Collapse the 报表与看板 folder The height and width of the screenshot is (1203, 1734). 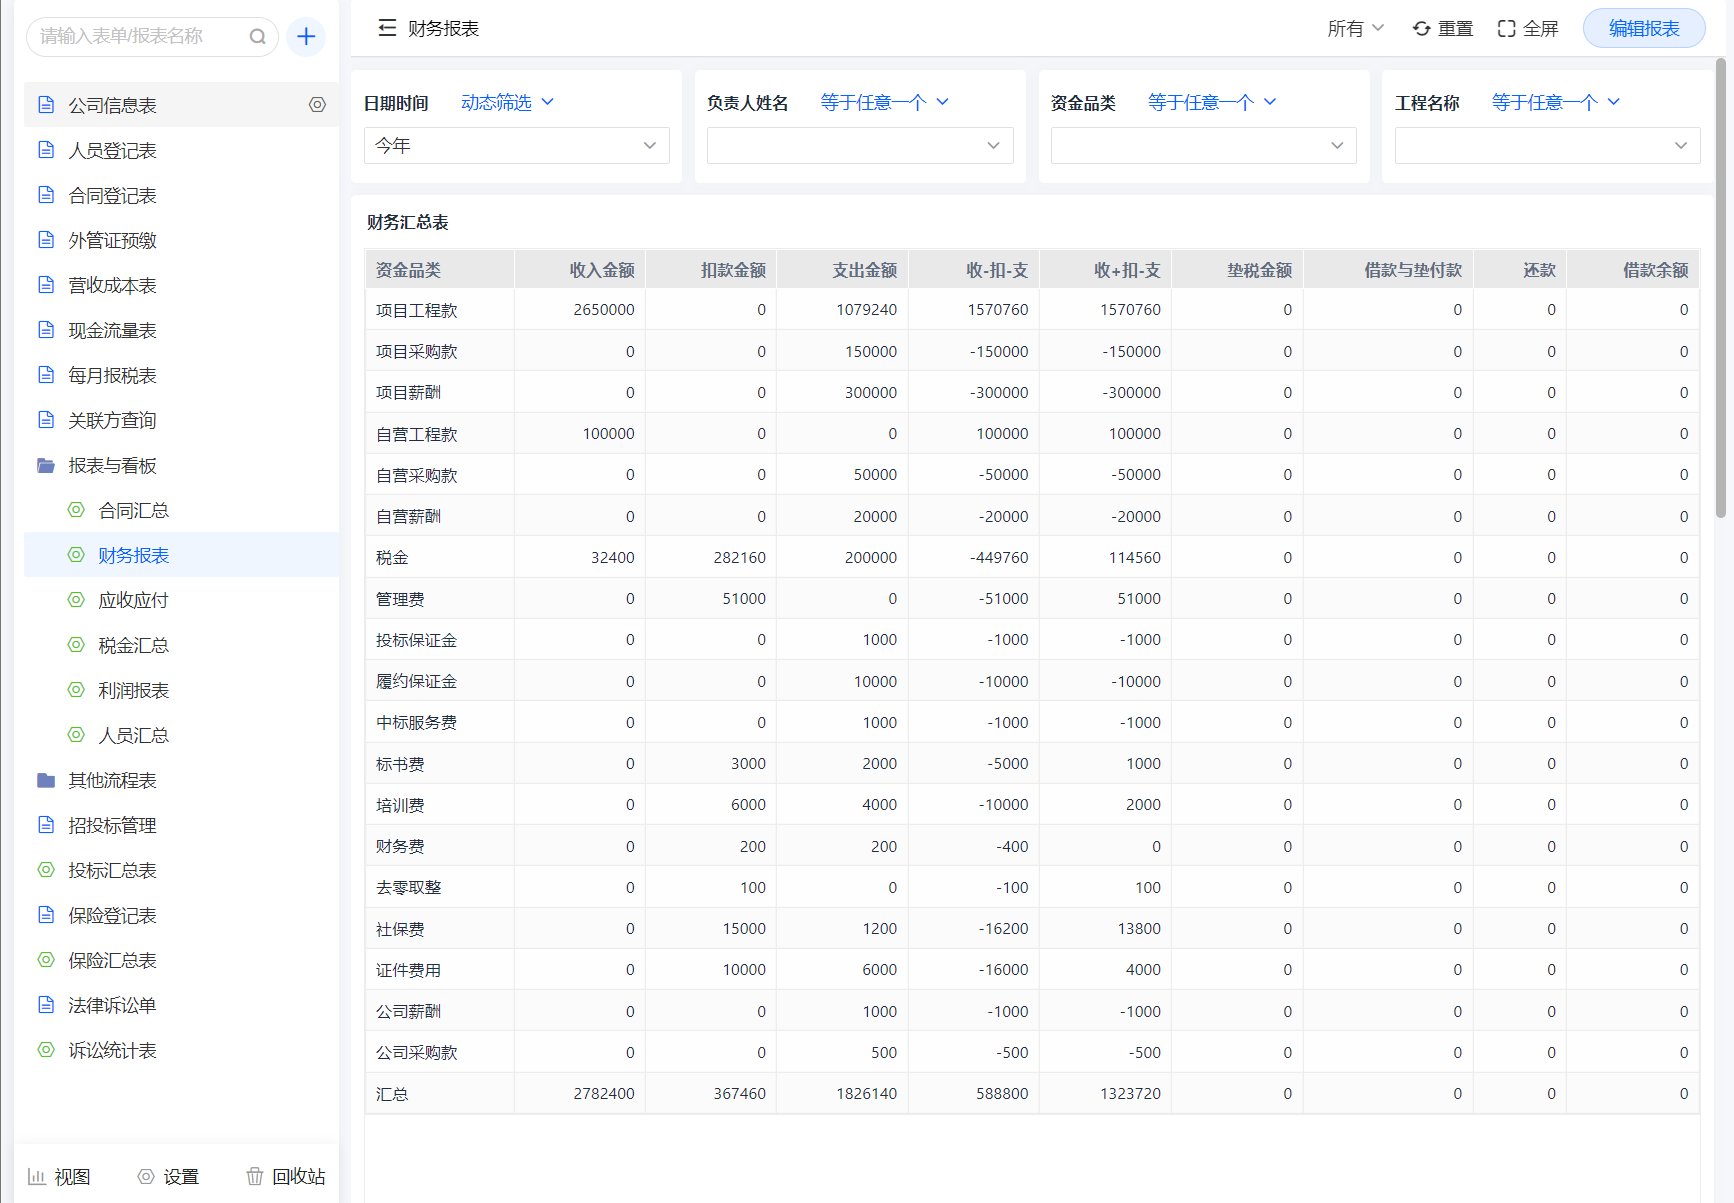(x=112, y=466)
